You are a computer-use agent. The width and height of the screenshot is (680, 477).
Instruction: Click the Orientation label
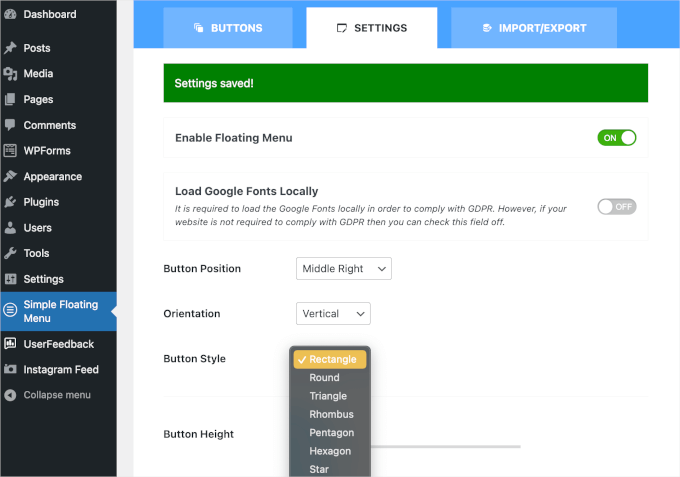click(x=192, y=314)
